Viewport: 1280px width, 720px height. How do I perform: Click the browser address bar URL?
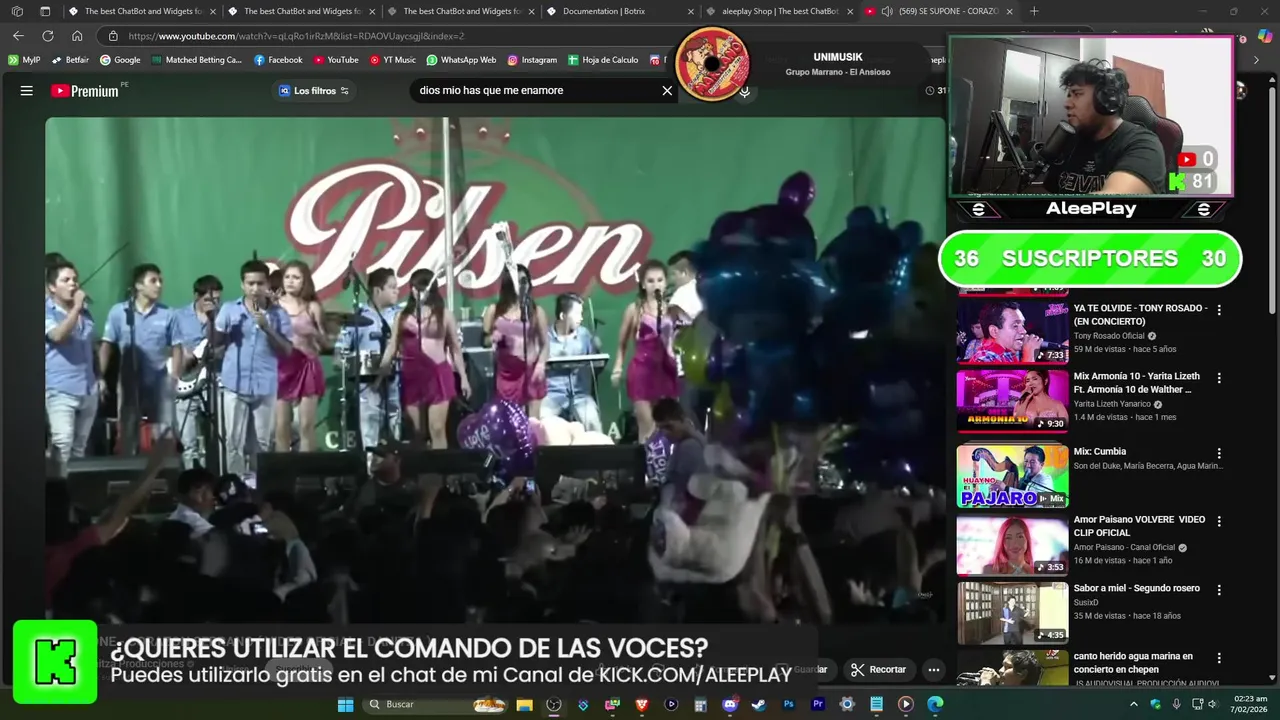(296, 36)
